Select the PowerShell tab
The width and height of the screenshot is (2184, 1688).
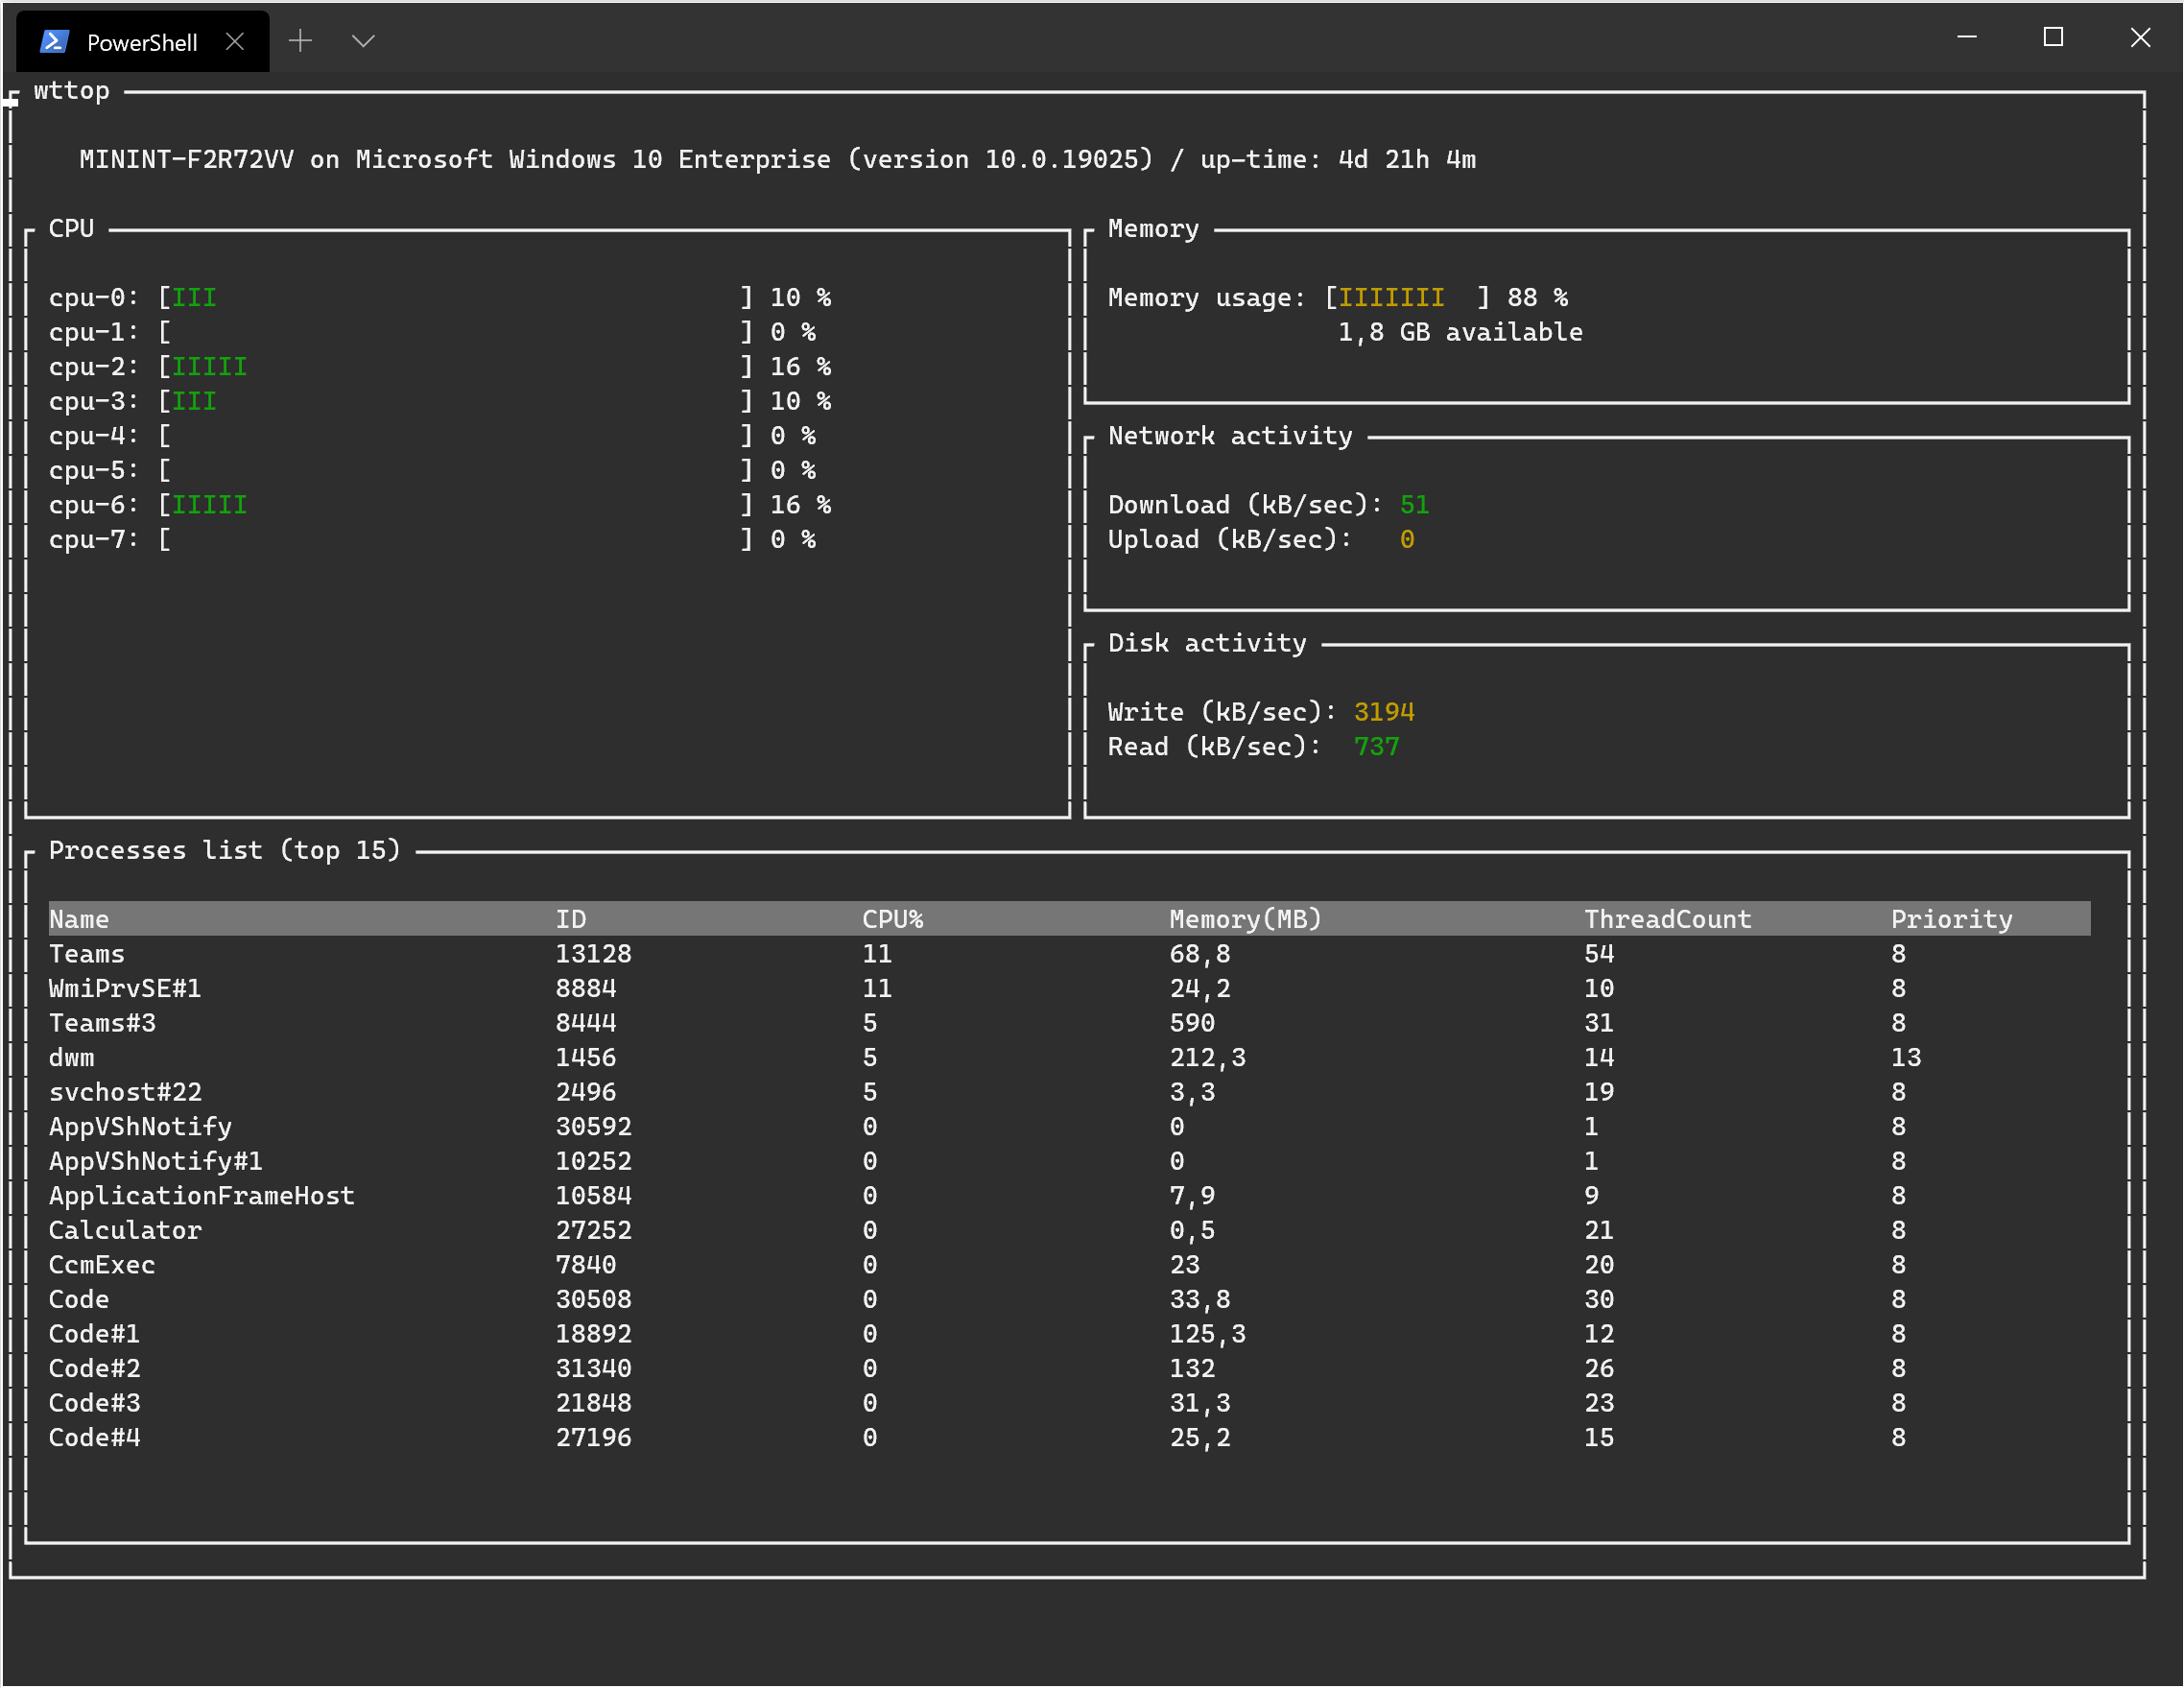point(142,41)
